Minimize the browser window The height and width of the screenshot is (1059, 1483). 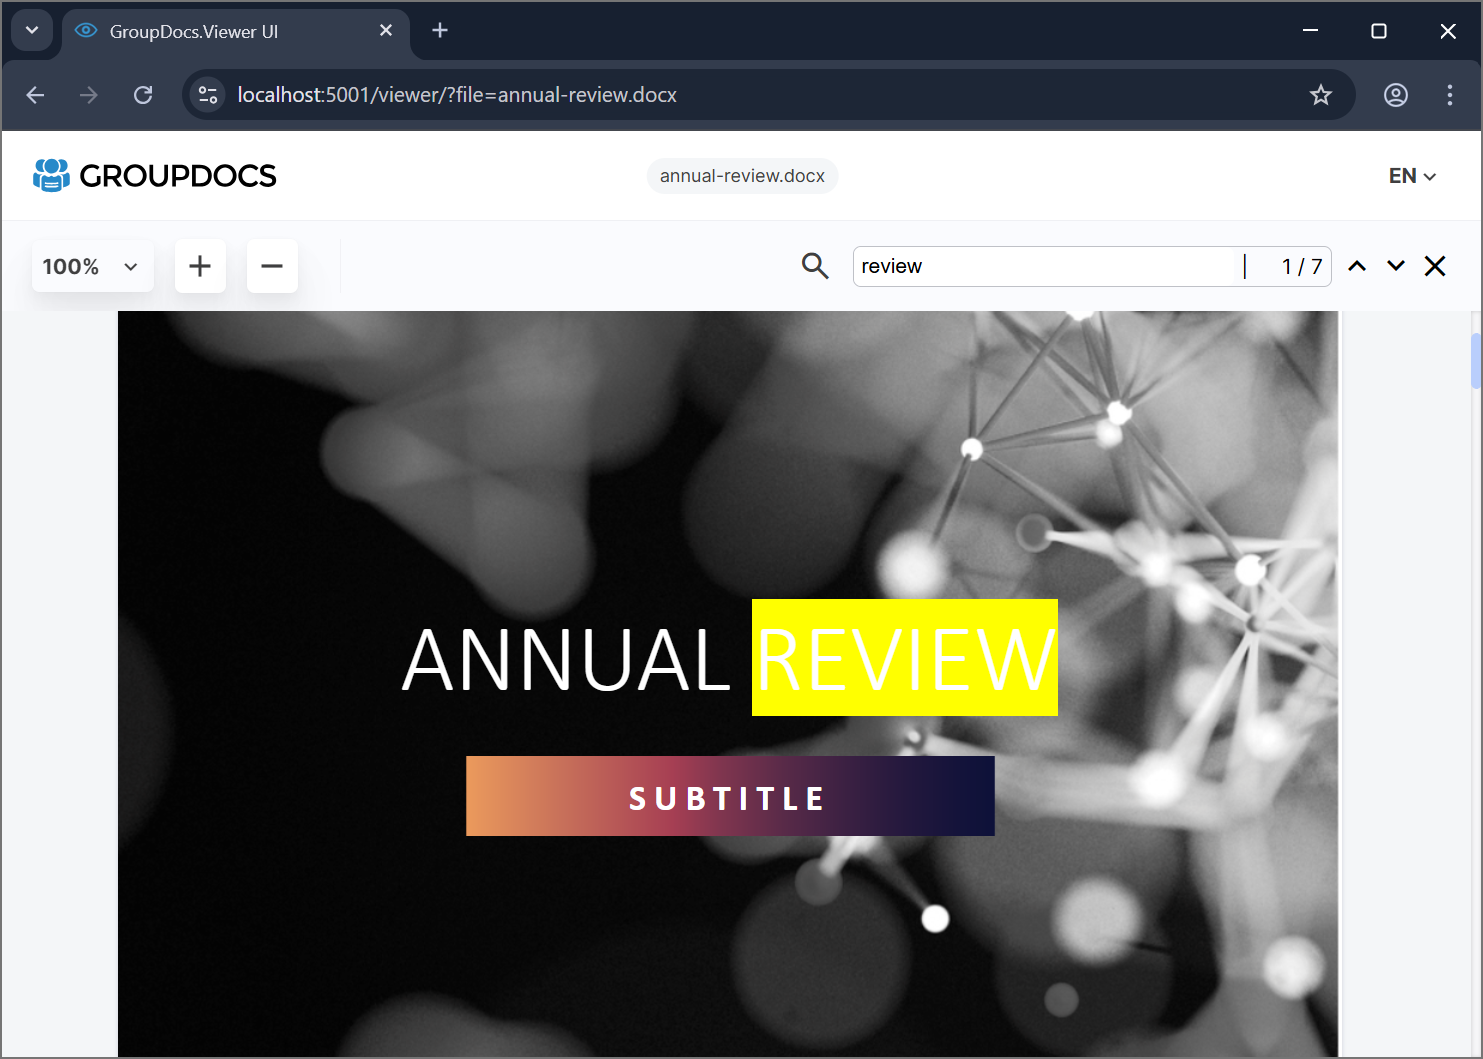point(1310,31)
